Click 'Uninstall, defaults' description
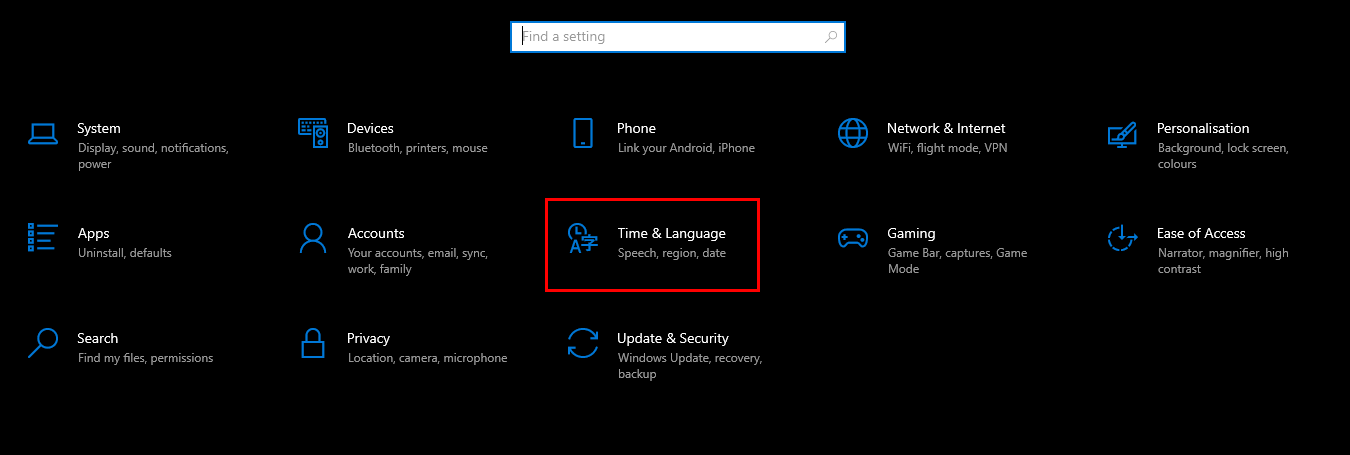The width and height of the screenshot is (1350, 455). [x=125, y=253]
